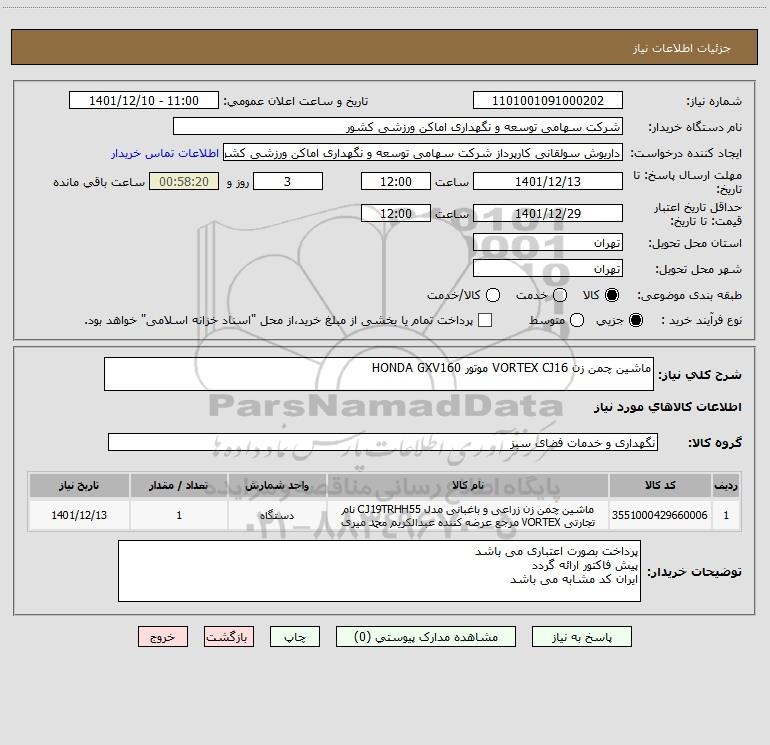Viewport: 770px width, 745px height.
Task: Click the unit cell دستگاه
Action: 277,515
